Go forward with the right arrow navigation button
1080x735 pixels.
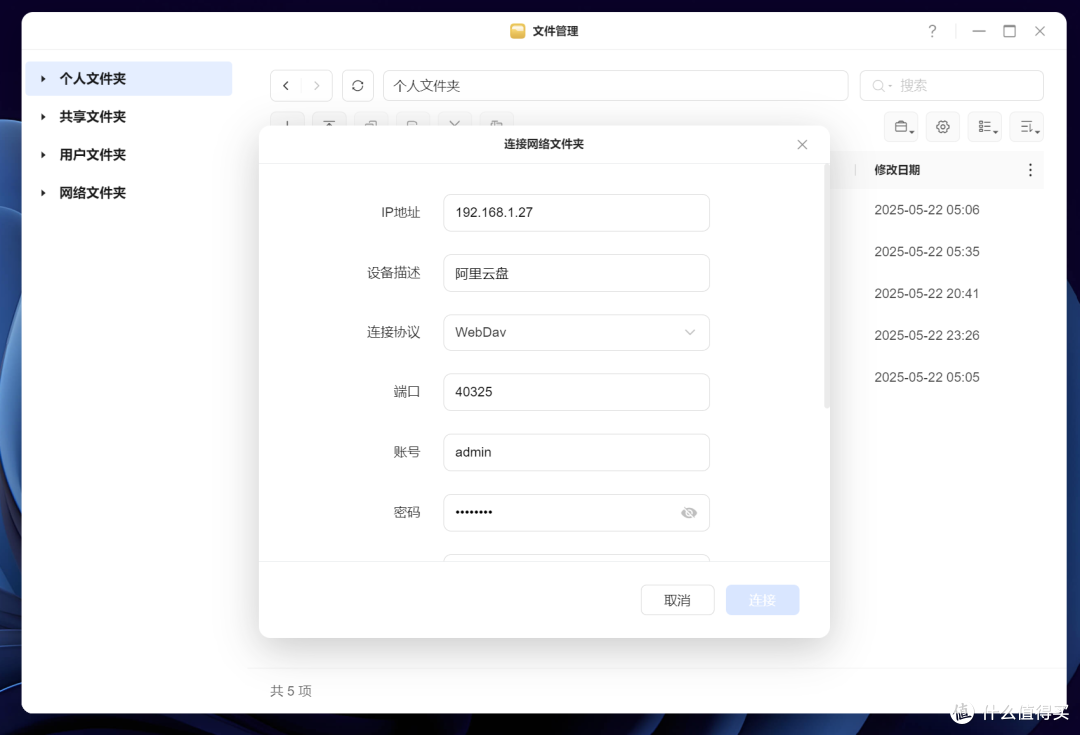[317, 85]
